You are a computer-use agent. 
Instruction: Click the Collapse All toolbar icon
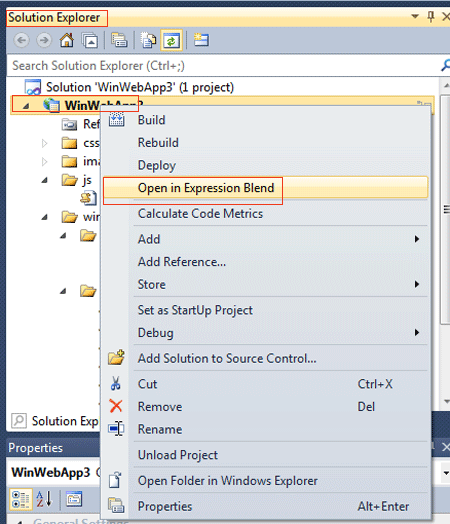point(90,40)
